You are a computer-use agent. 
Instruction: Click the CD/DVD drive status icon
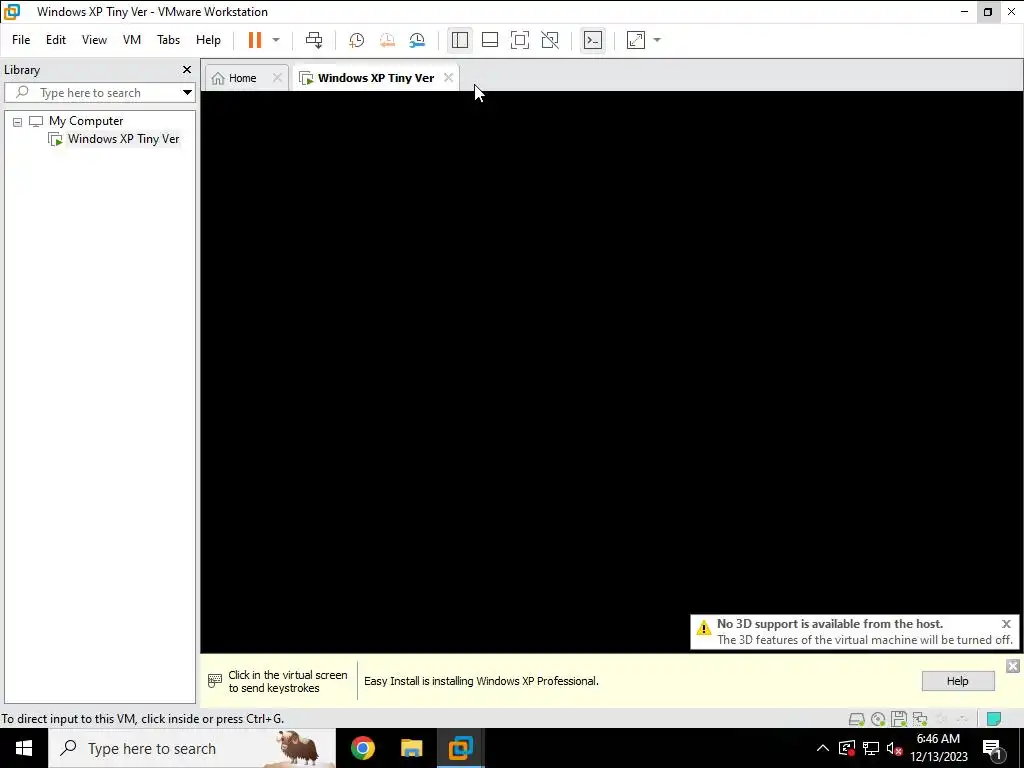[x=878, y=719]
